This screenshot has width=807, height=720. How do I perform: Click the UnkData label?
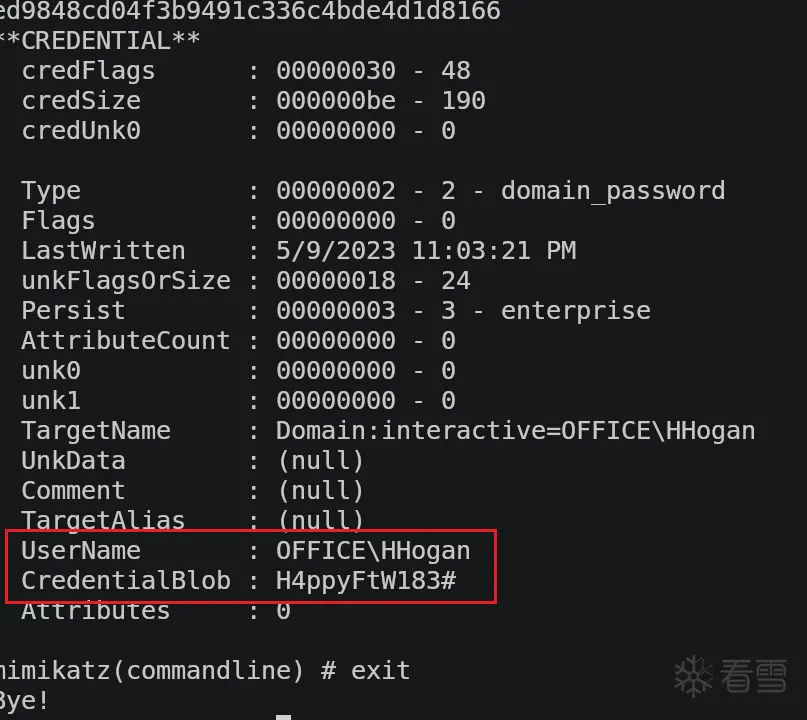click(73, 461)
